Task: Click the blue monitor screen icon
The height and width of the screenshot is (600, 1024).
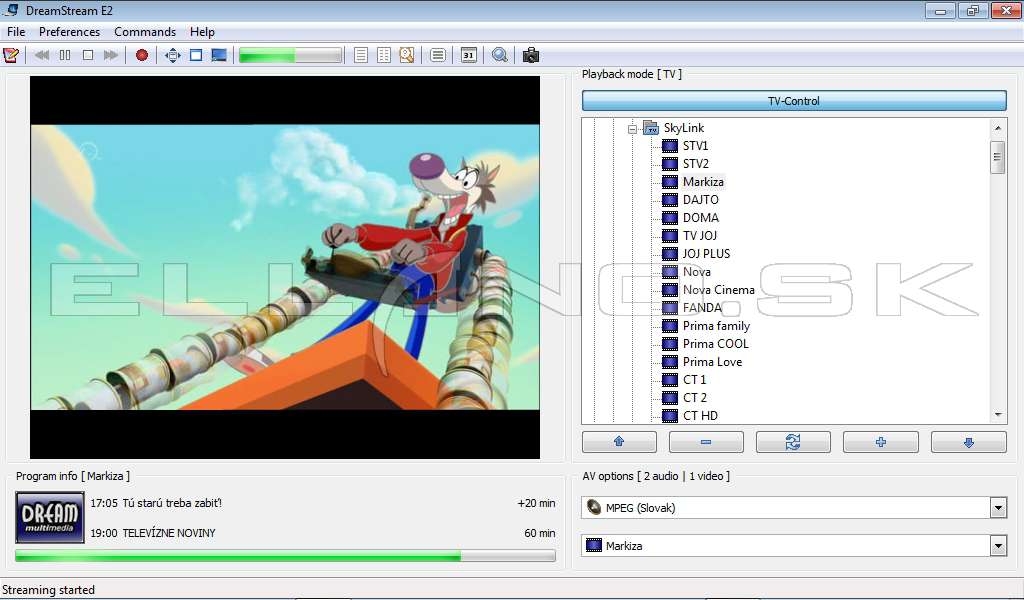Action: 219,55
